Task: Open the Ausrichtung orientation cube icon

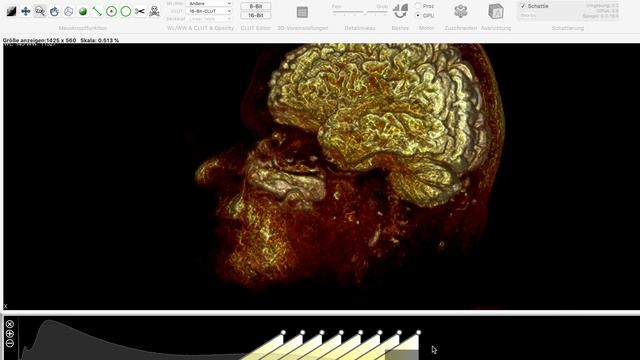Action: (496, 11)
